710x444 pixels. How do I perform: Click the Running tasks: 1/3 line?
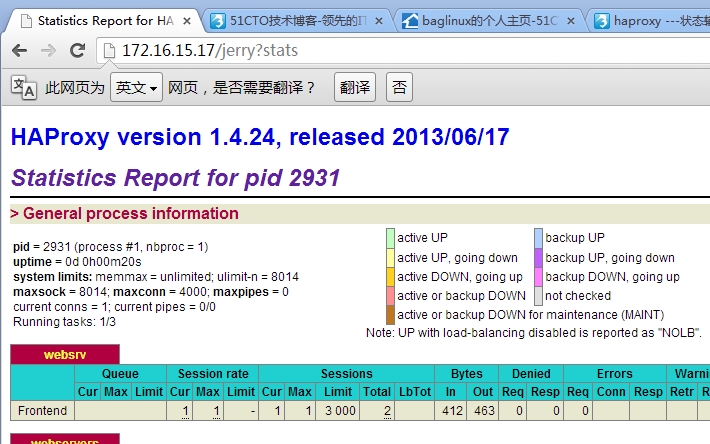coord(64,322)
